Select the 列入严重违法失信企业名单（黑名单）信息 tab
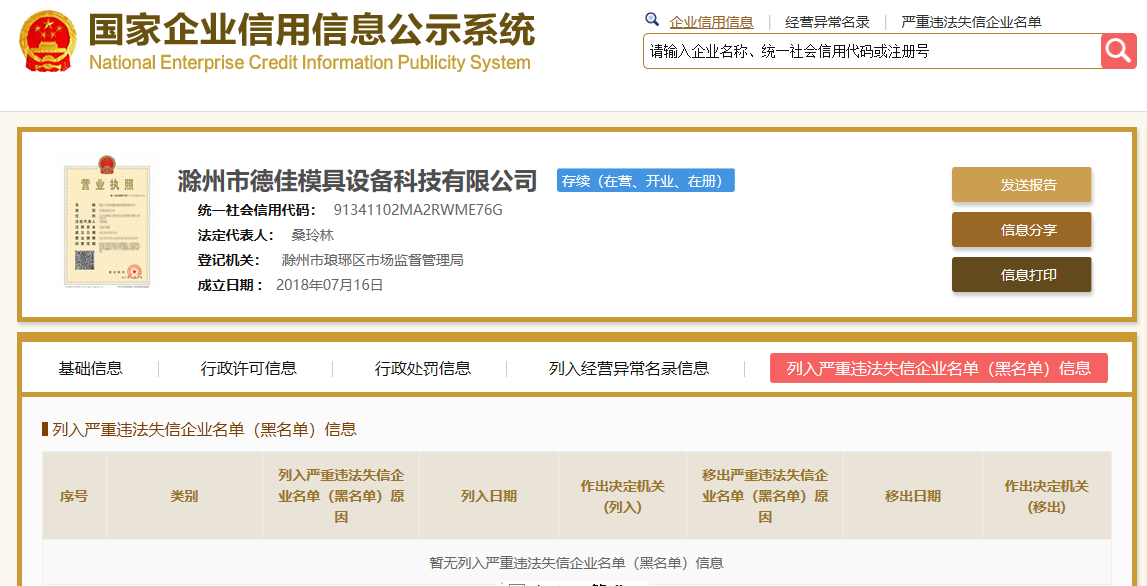1147x586 pixels. 939,368
